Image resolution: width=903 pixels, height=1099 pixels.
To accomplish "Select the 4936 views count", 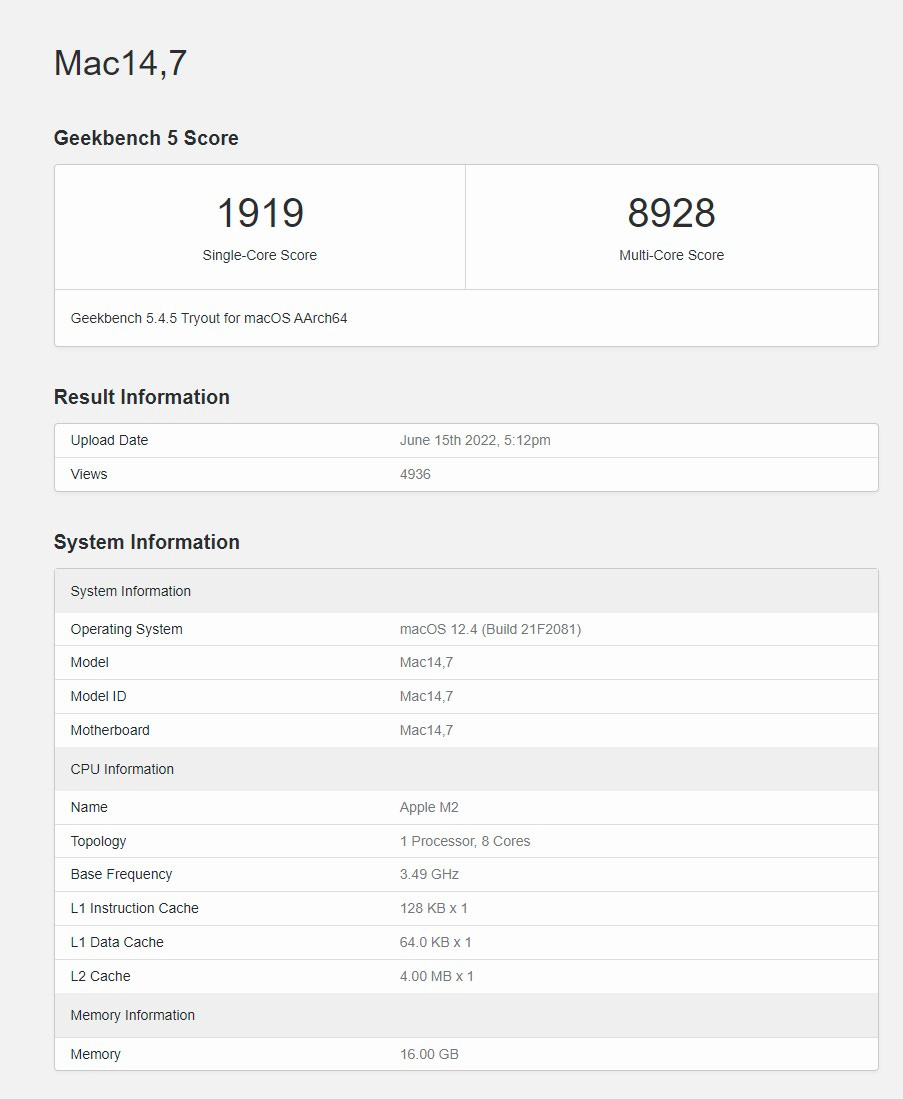I will (x=415, y=475).
